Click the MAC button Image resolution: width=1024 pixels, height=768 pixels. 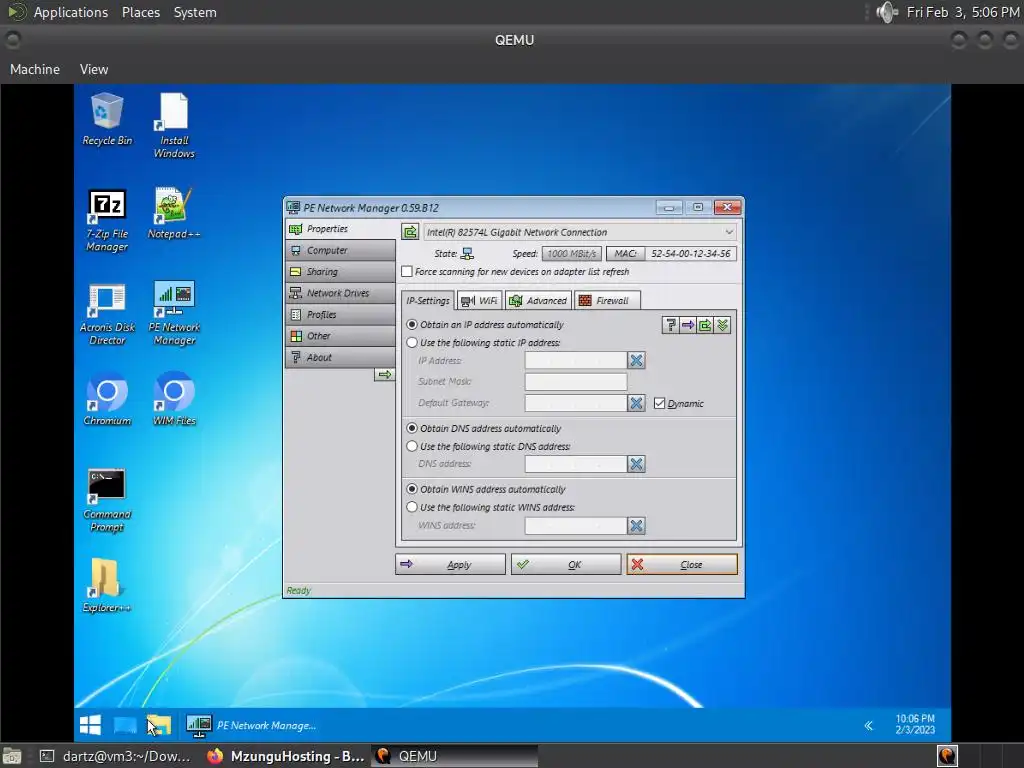click(625, 253)
